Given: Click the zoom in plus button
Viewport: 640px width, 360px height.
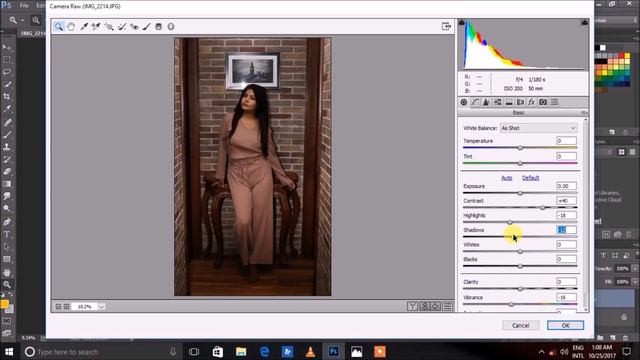Looking at the screenshot, I should (x=67, y=307).
